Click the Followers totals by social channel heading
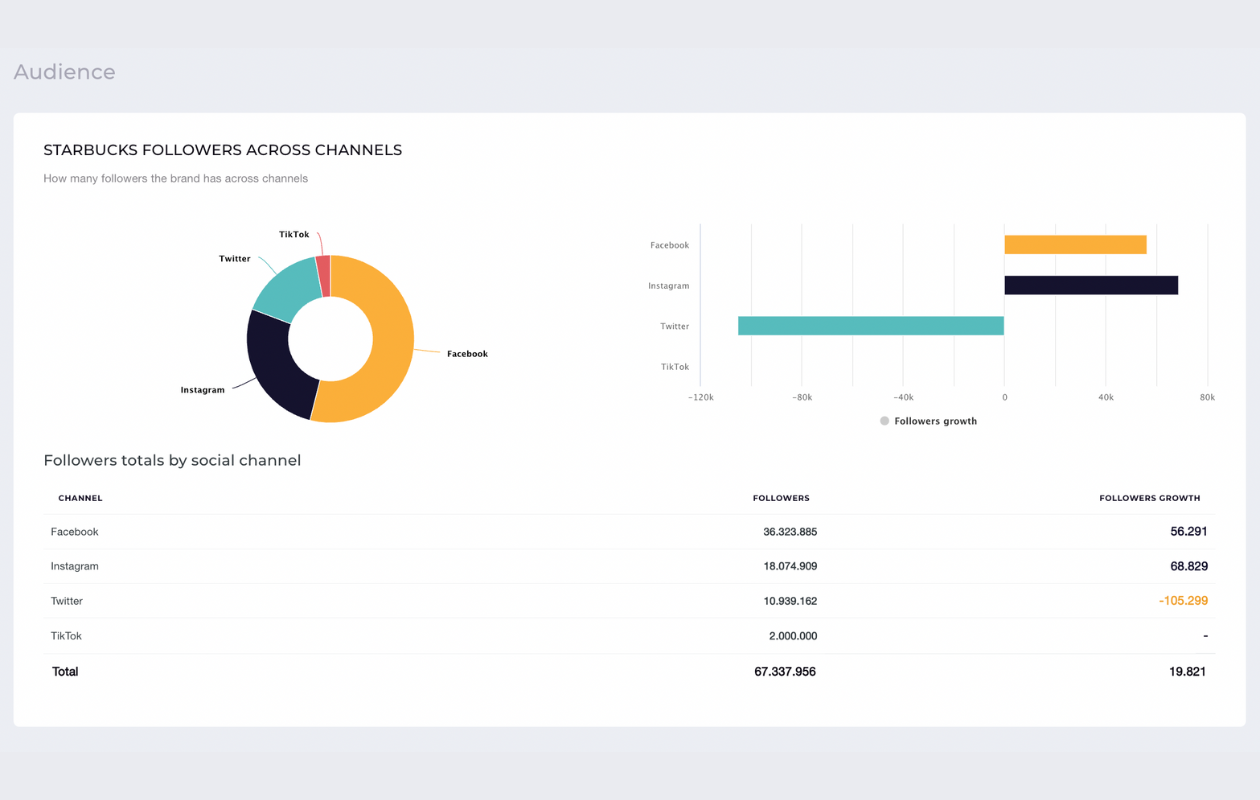This screenshot has height=800, width=1260. (x=172, y=461)
